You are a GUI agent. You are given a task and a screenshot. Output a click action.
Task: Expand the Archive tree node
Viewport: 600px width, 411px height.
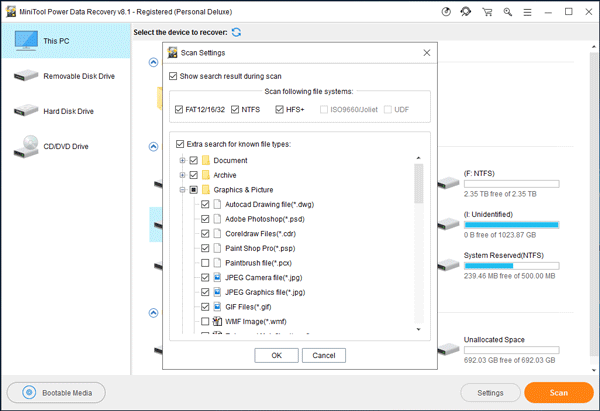pos(183,175)
